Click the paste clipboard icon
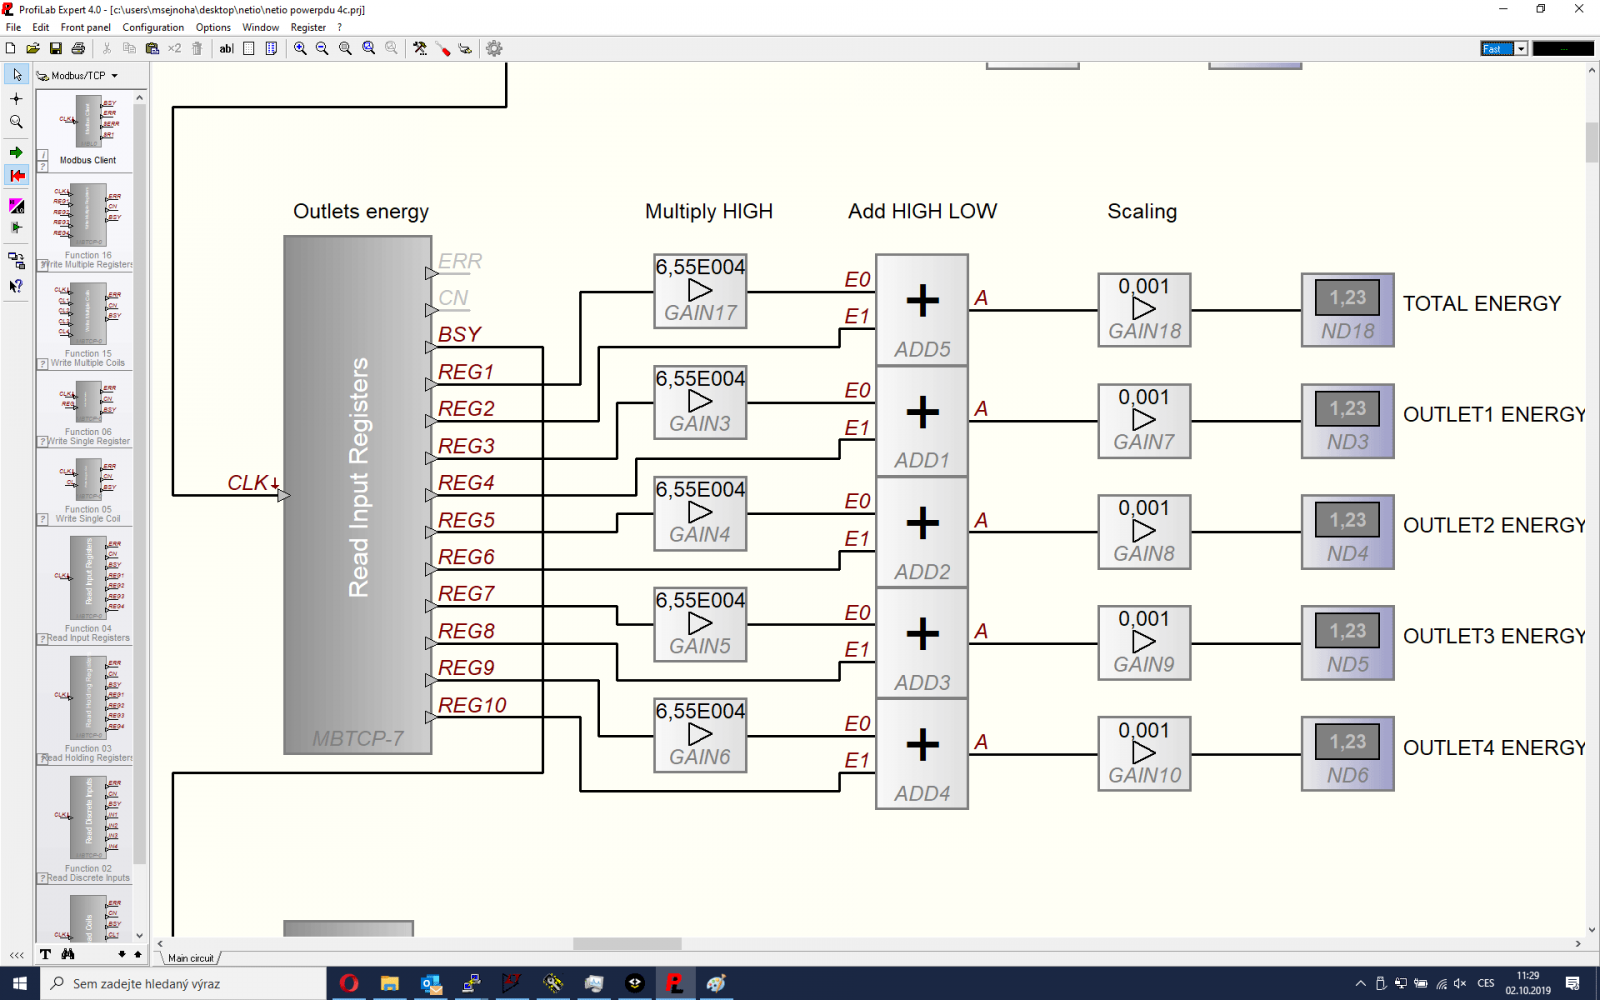This screenshot has height=1000, width=1600. pos(152,48)
